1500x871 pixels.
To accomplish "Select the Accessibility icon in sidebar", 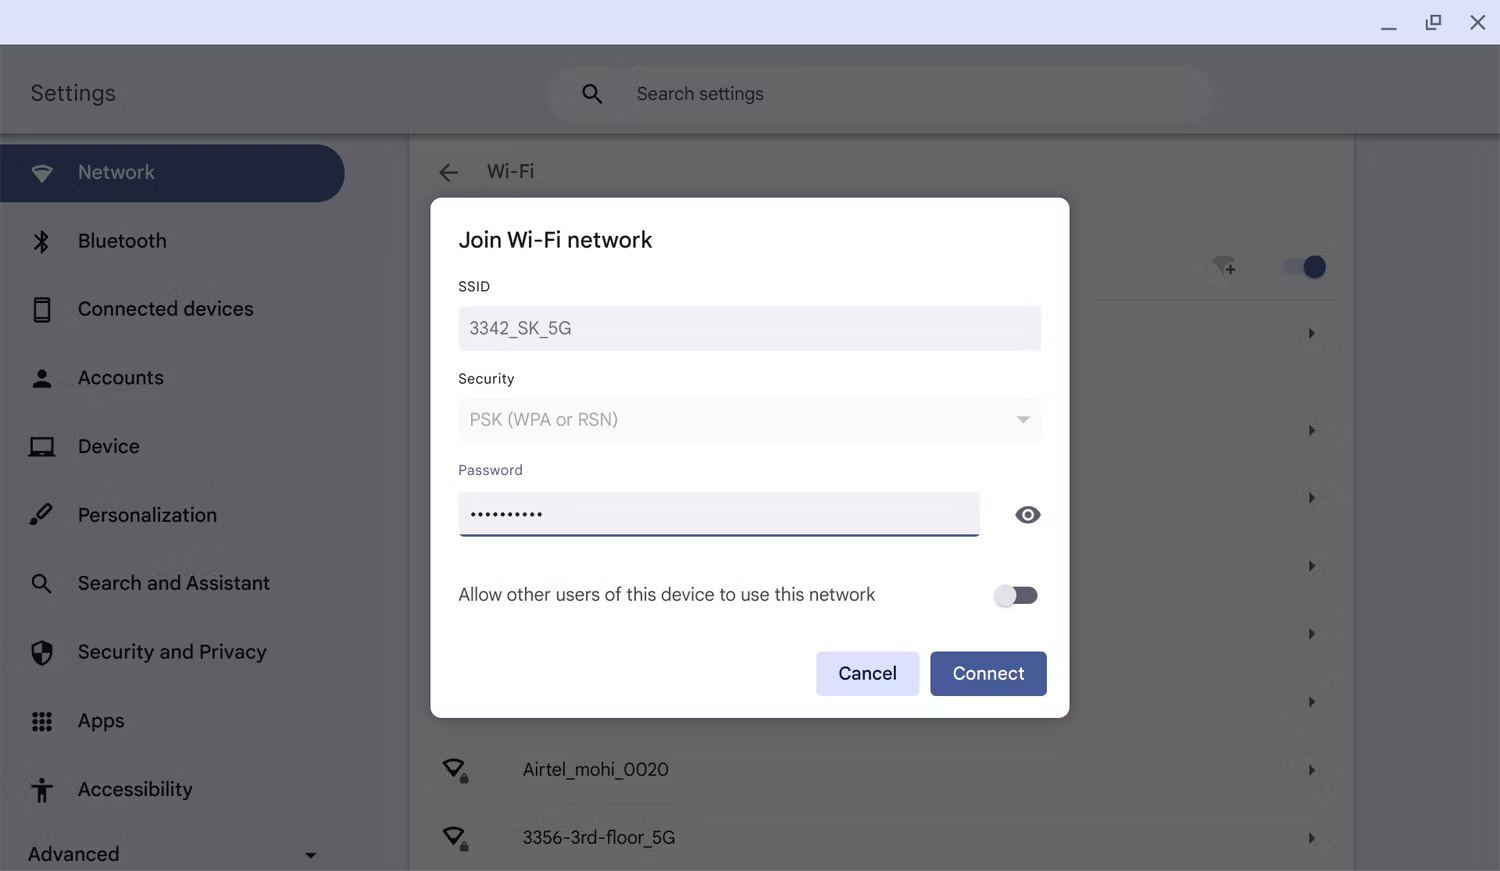I will point(41,789).
